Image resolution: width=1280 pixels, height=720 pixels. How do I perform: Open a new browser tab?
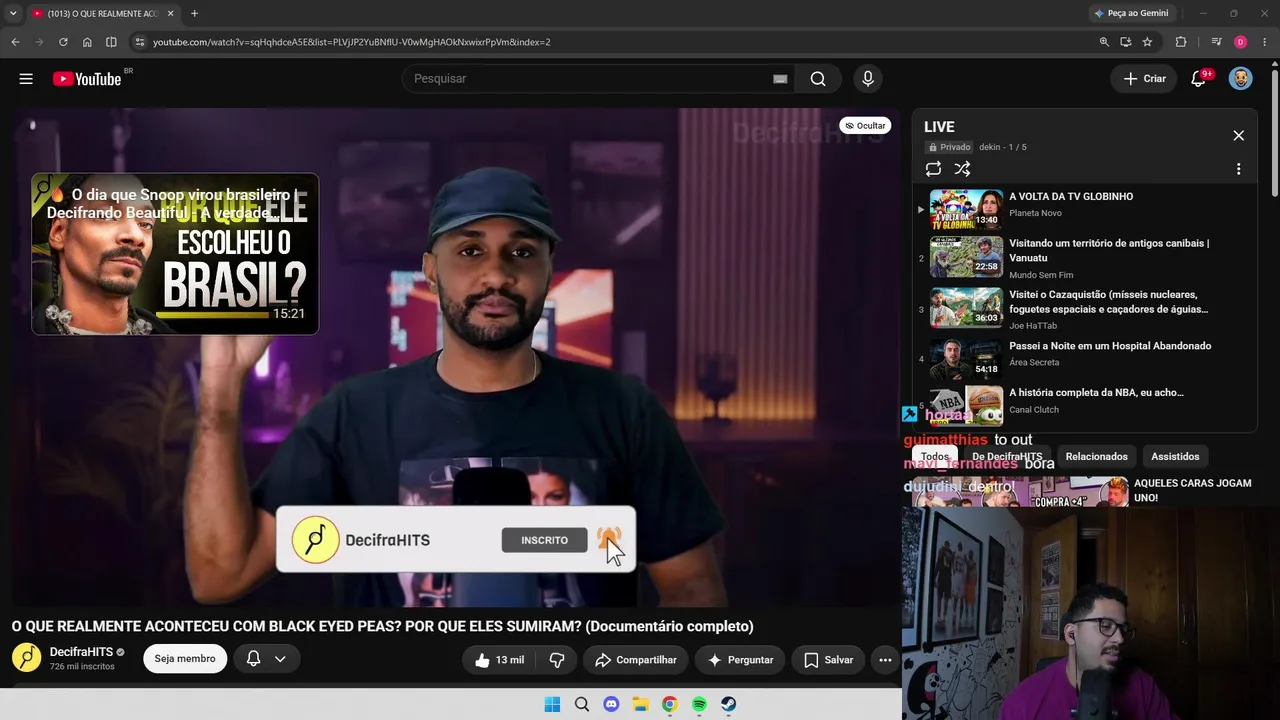point(194,13)
